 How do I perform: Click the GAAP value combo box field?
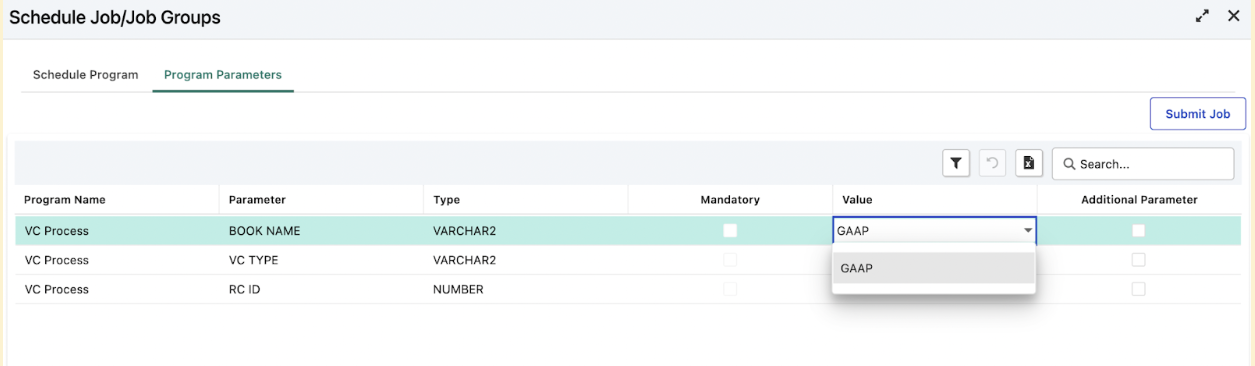pyautogui.click(x=934, y=231)
